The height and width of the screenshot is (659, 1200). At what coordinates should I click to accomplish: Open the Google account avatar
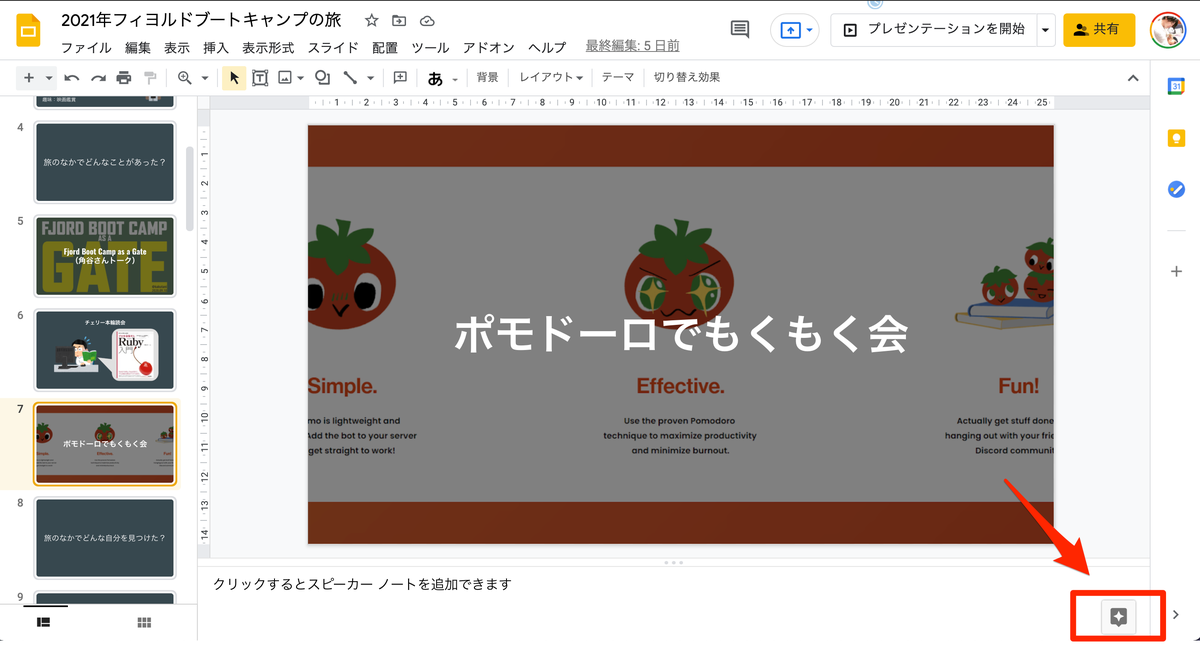point(1167,30)
